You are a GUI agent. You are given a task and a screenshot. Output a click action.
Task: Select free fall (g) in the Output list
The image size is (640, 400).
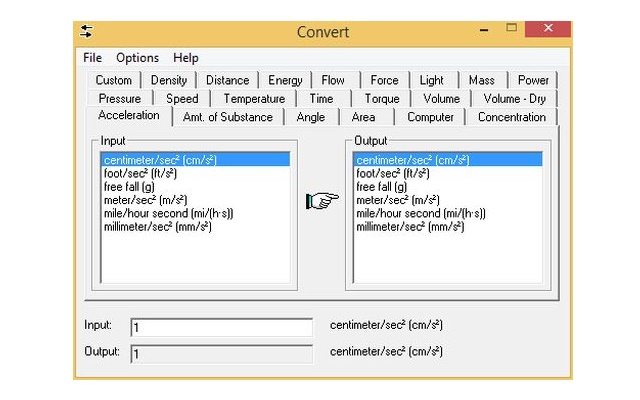[382, 186]
